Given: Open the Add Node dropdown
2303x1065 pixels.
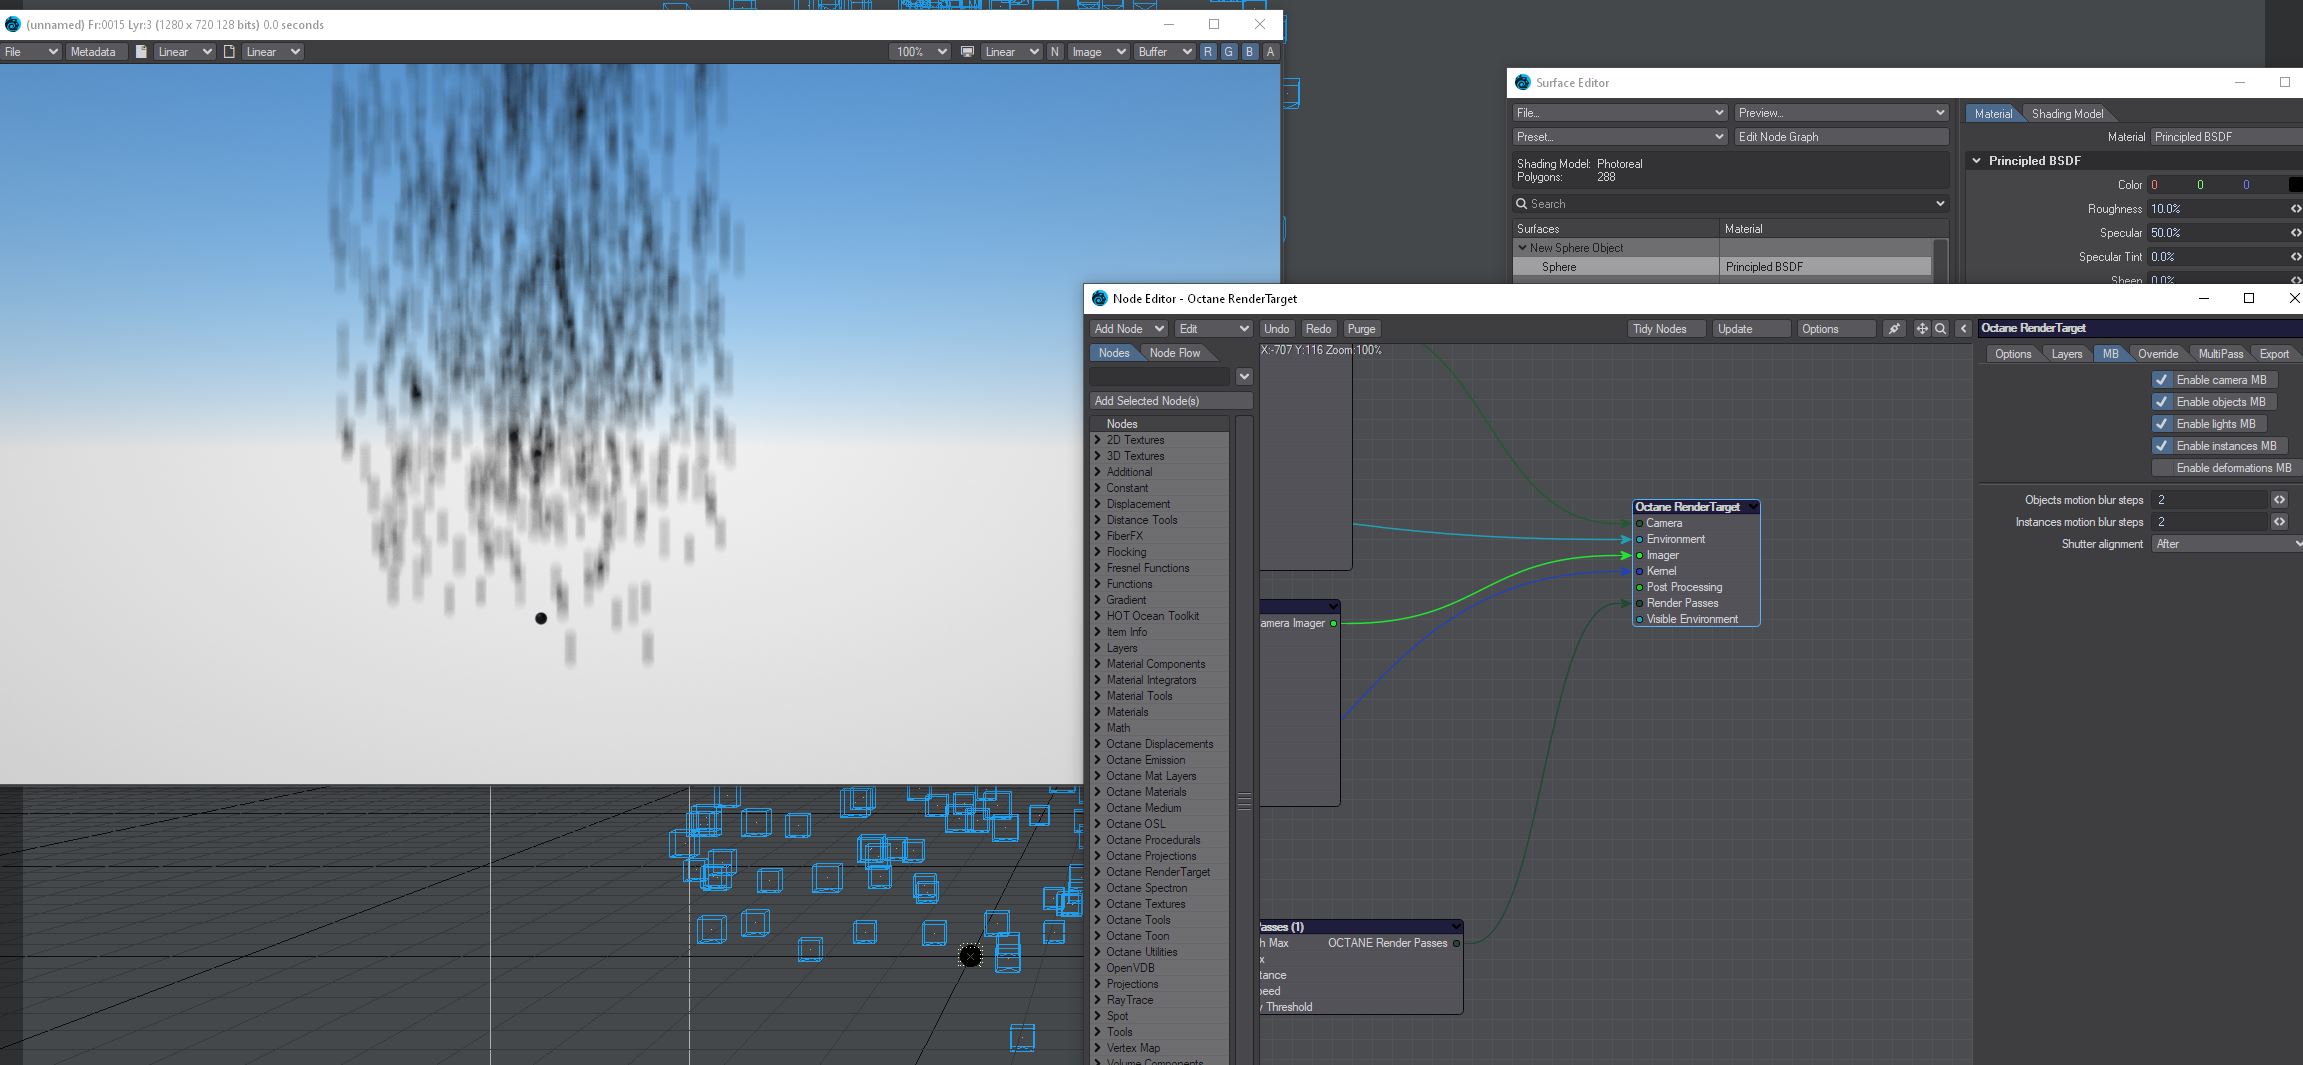Looking at the screenshot, I should coord(1128,329).
